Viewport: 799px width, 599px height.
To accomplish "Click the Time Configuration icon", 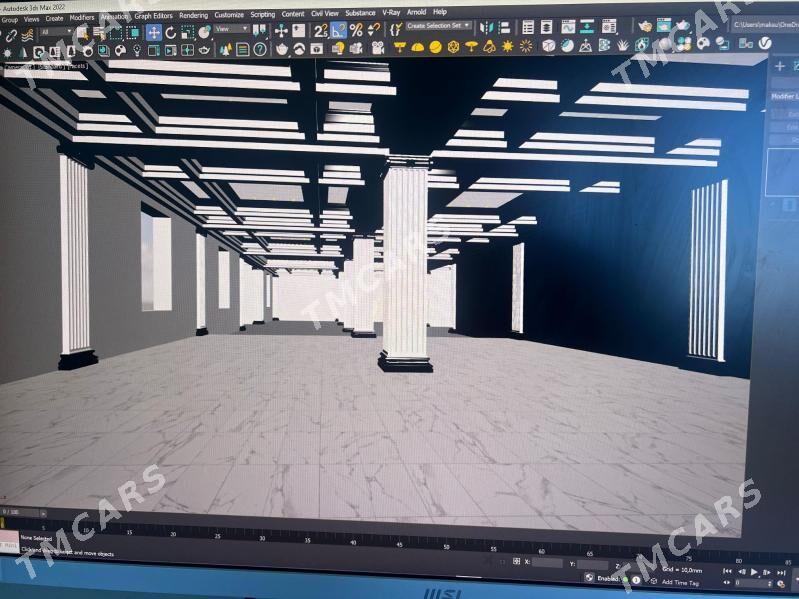I will point(781,584).
